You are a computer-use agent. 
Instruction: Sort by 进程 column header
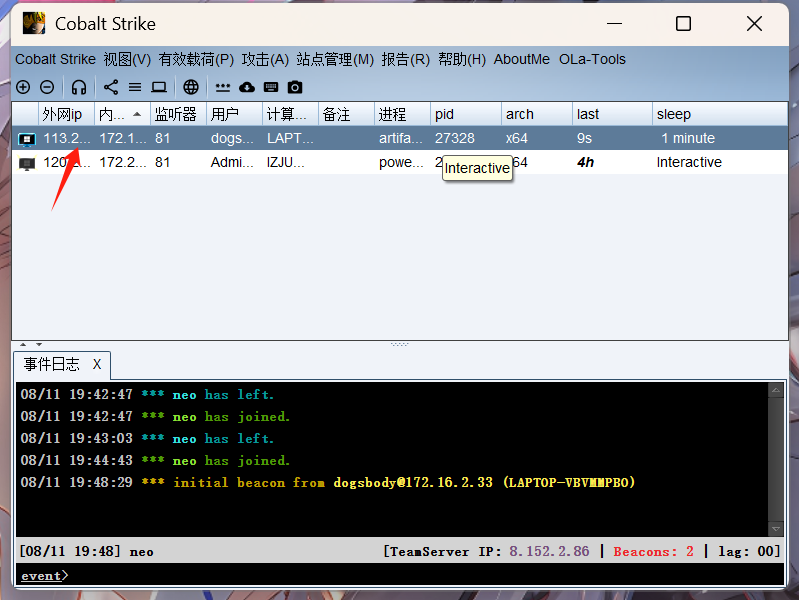pyautogui.click(x=403, y=114)
